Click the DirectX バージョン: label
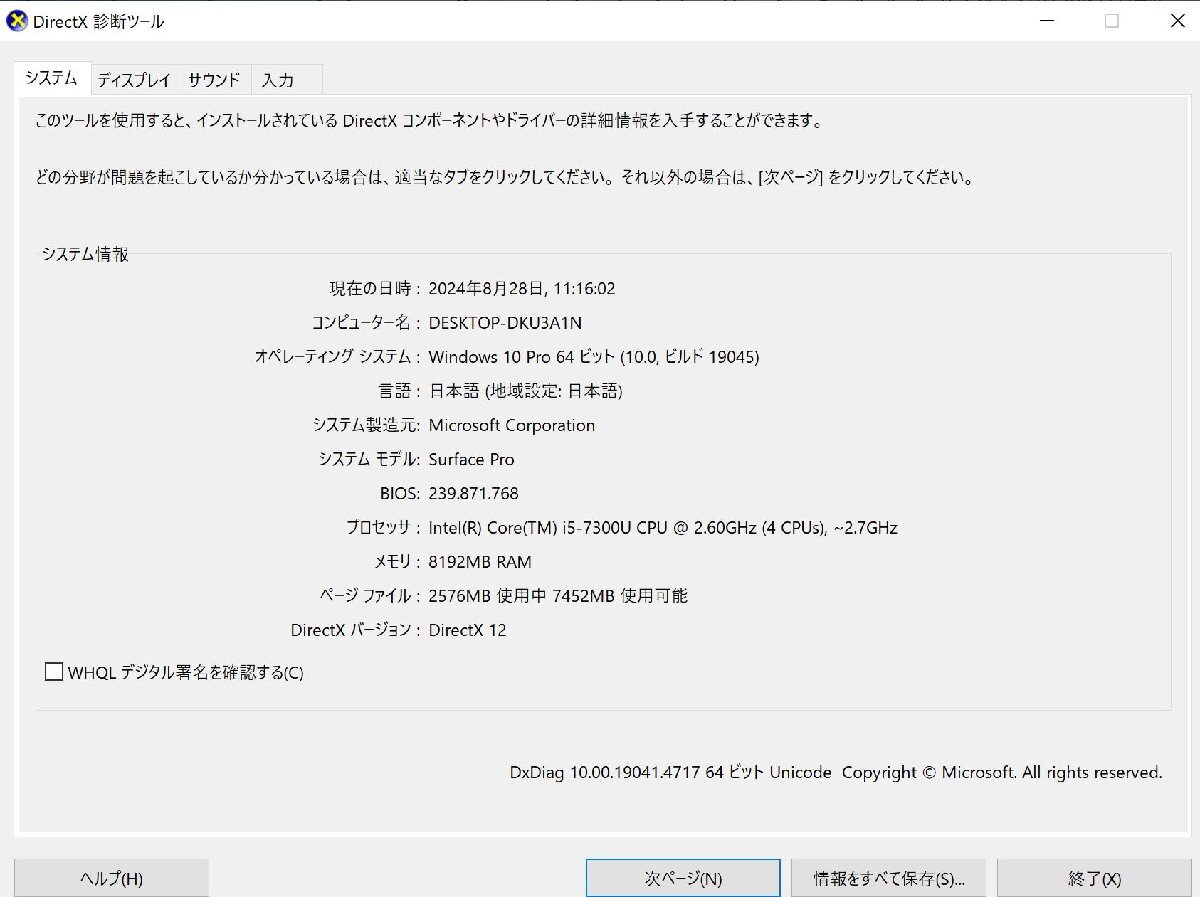 (x=356, y=630)
